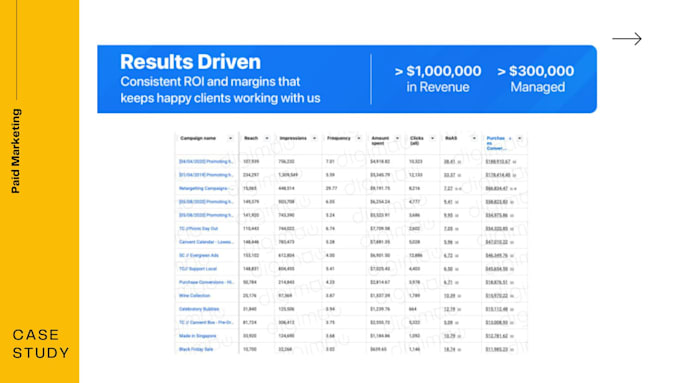This screenshot has width=680, height=383.
Task: Click the Results Driven banner heading
Action: pyautogui.click(x=190, y=62)
